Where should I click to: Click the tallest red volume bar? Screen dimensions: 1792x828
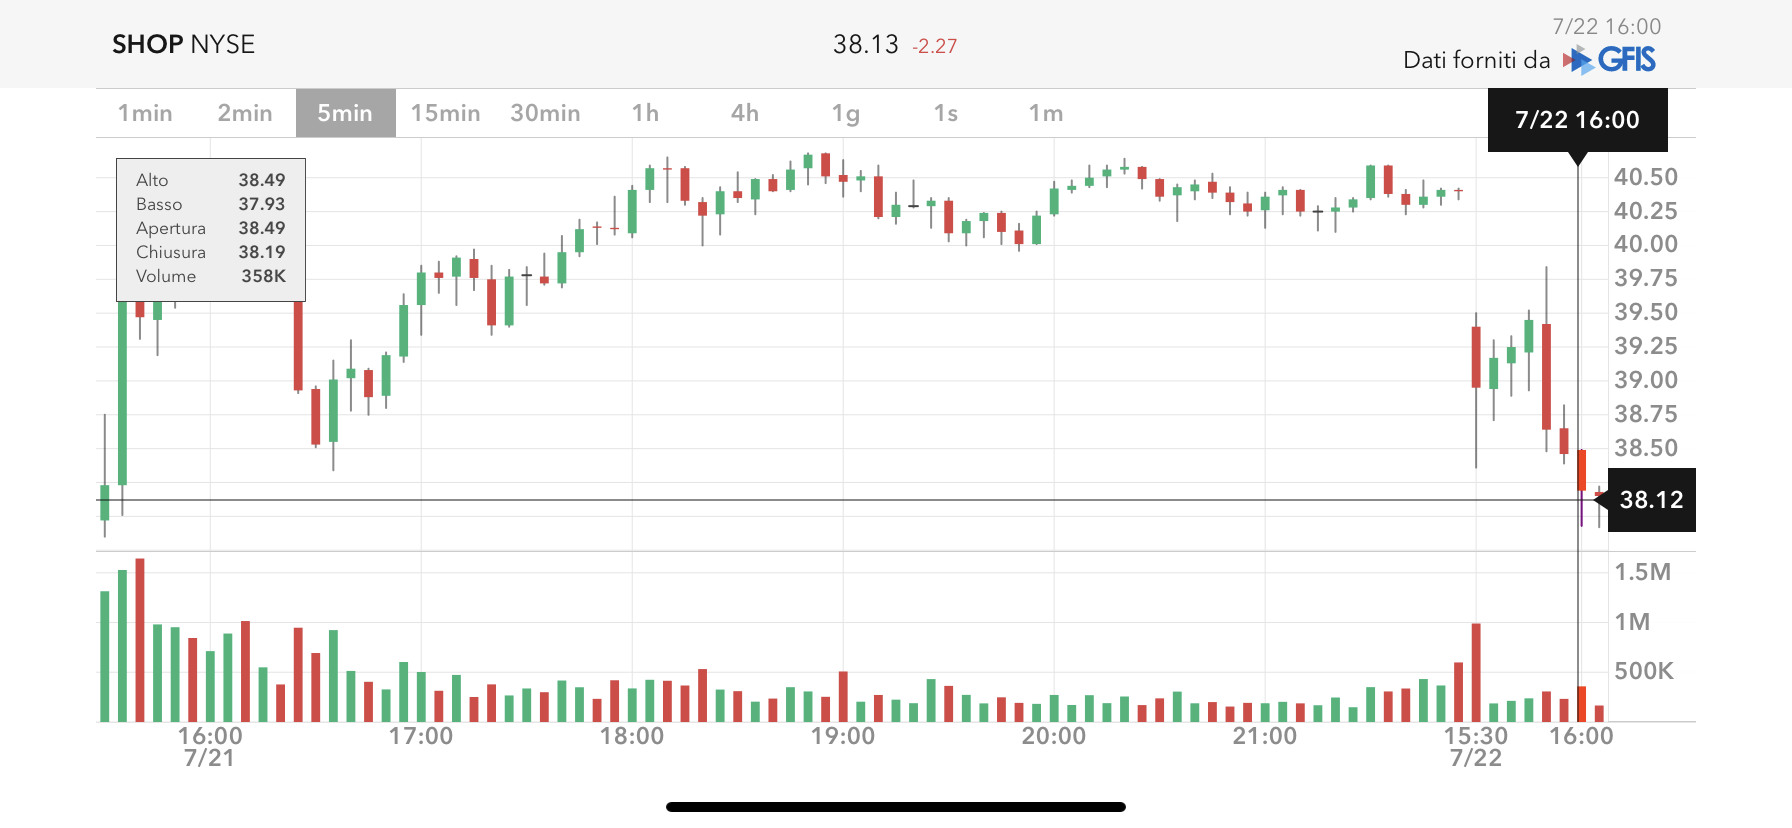pyautogui.click(x=140, y=640)
